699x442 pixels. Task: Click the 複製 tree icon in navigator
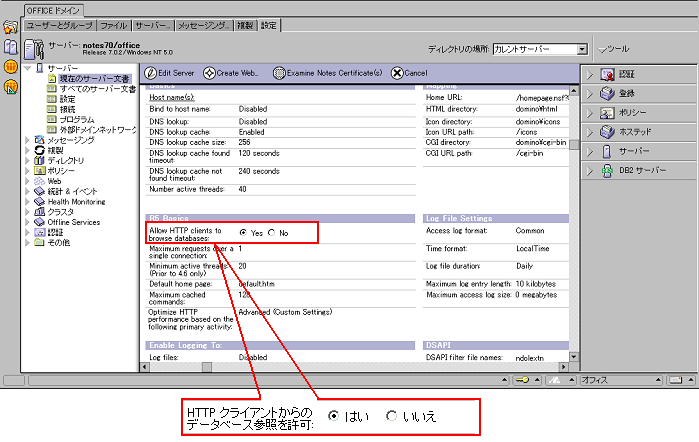pos(39,150)
